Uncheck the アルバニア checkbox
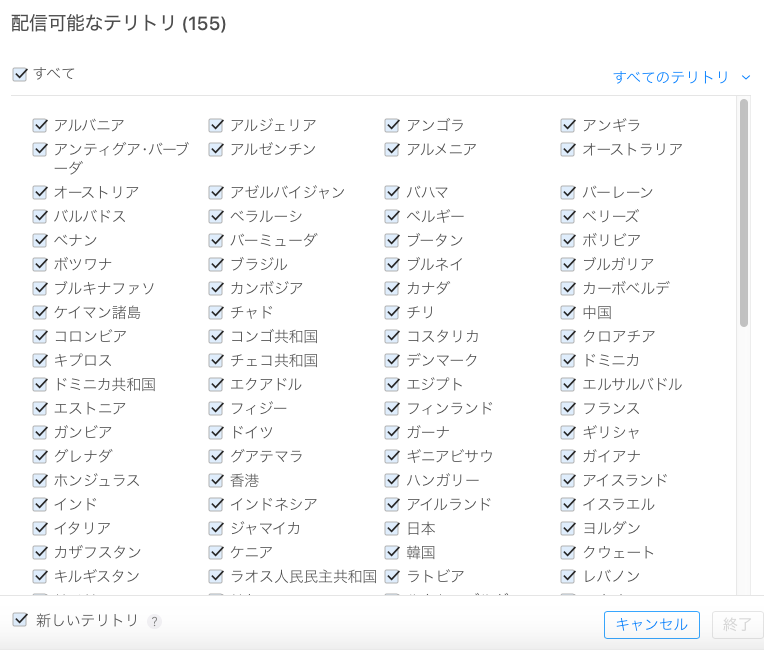 click(40, 125)
